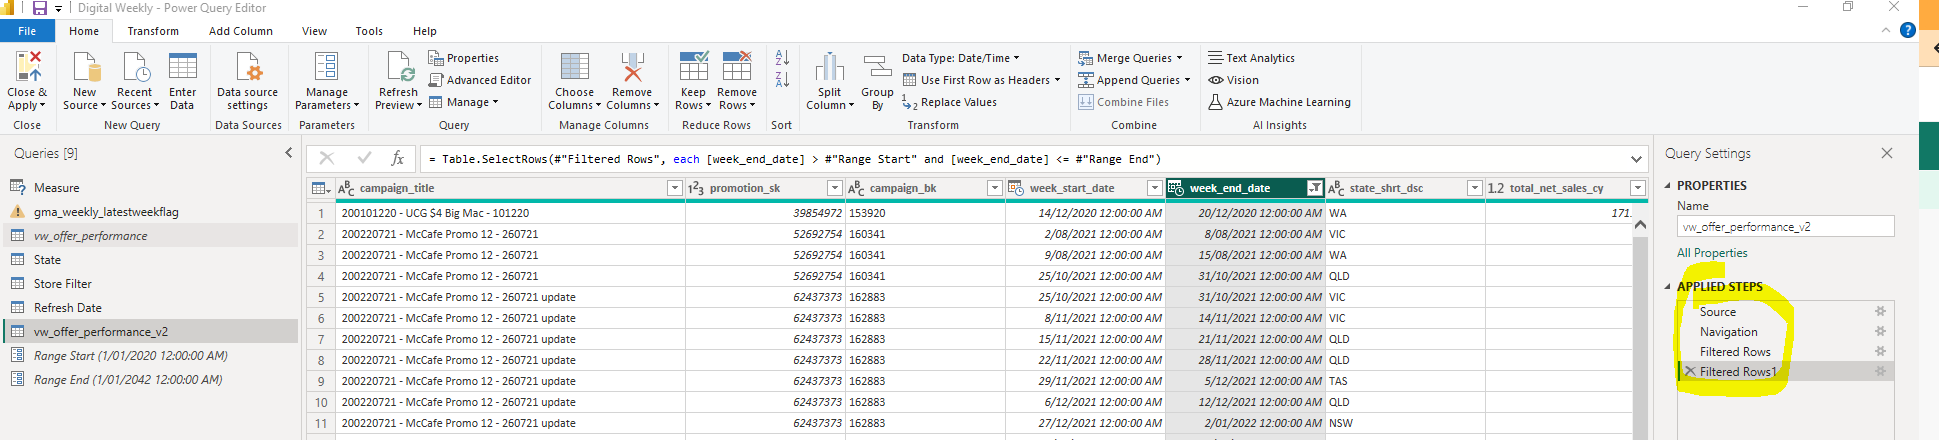
Task: Click Split Column icon
Action: (830, 66)
